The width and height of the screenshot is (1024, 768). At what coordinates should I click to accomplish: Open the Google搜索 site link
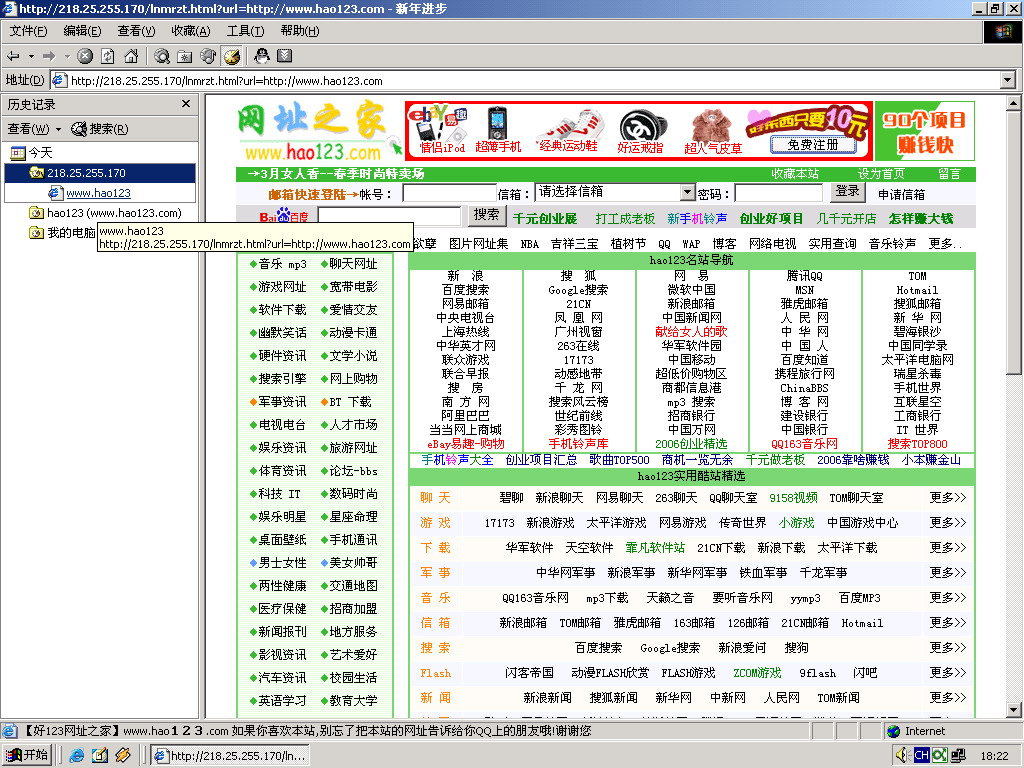pyautogui.click(x=578, y=290)
